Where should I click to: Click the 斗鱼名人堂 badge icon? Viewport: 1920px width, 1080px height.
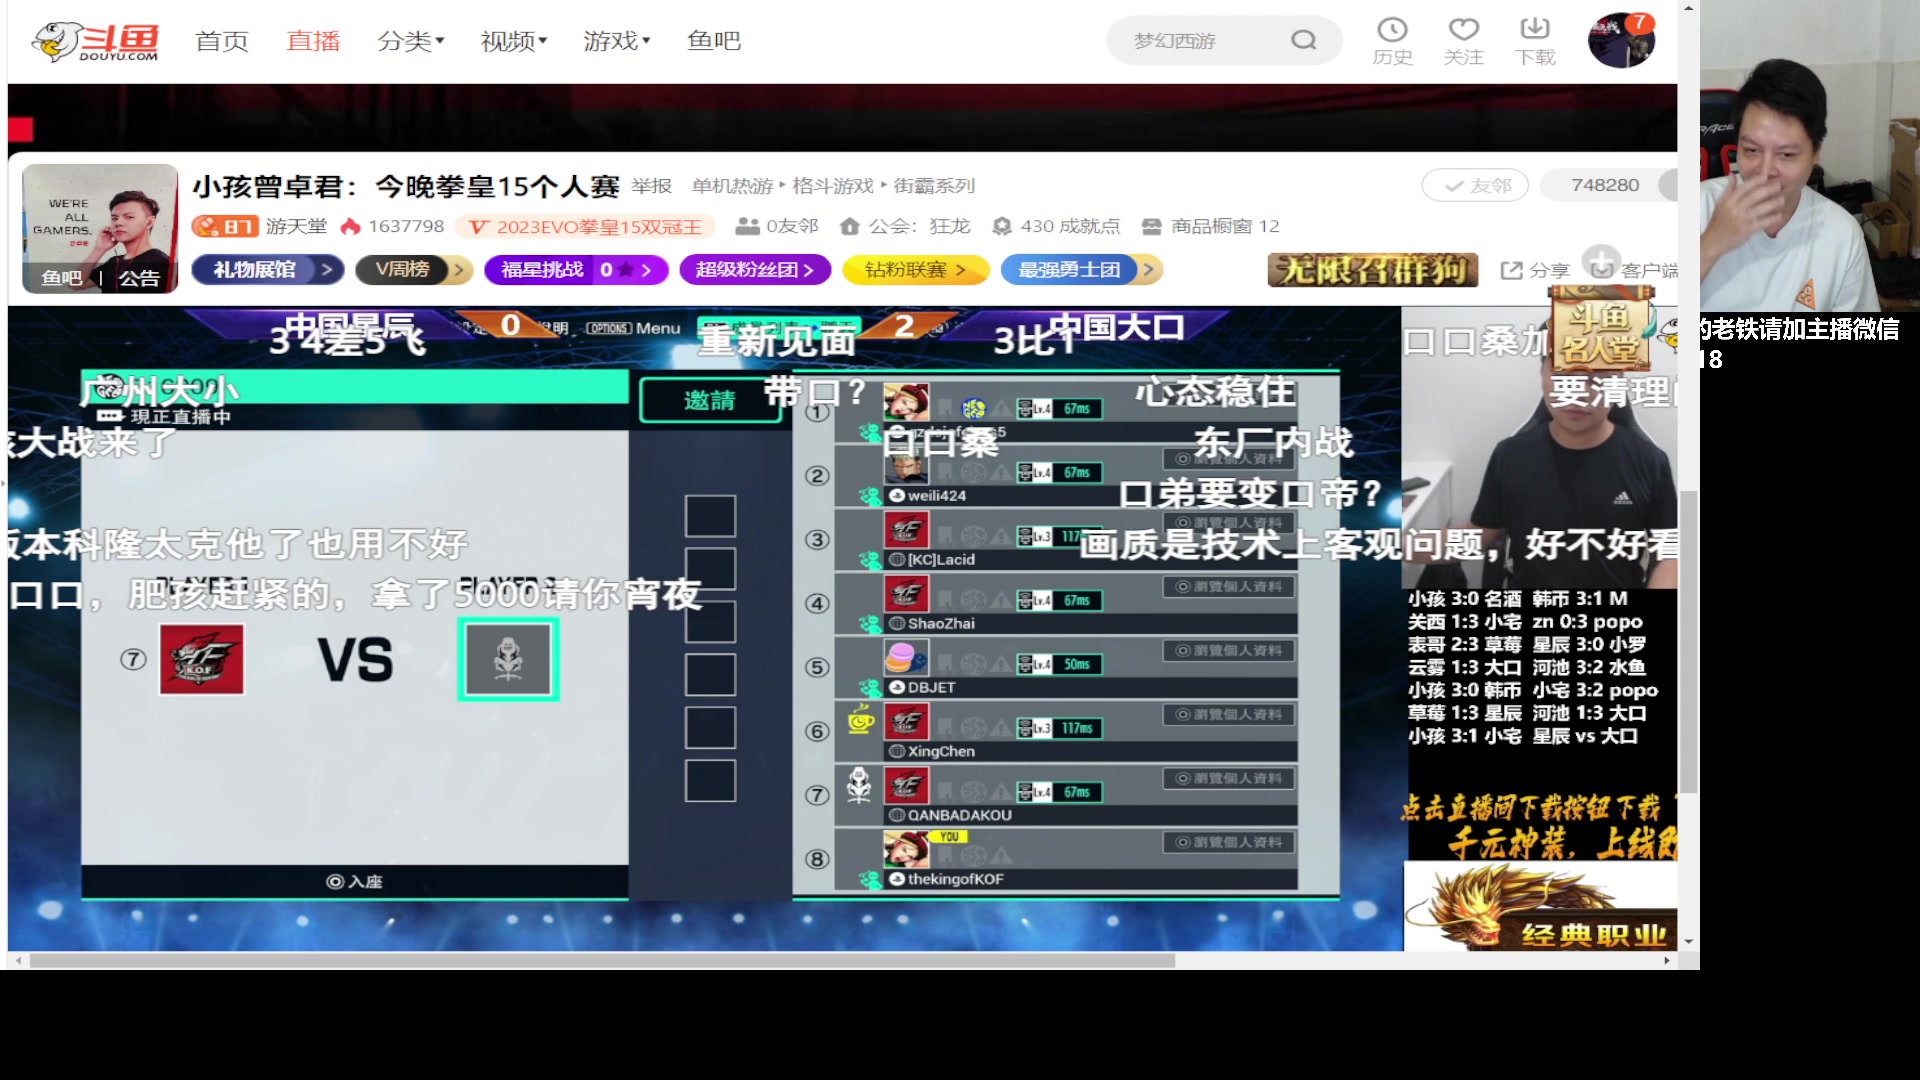[1601, 330]
